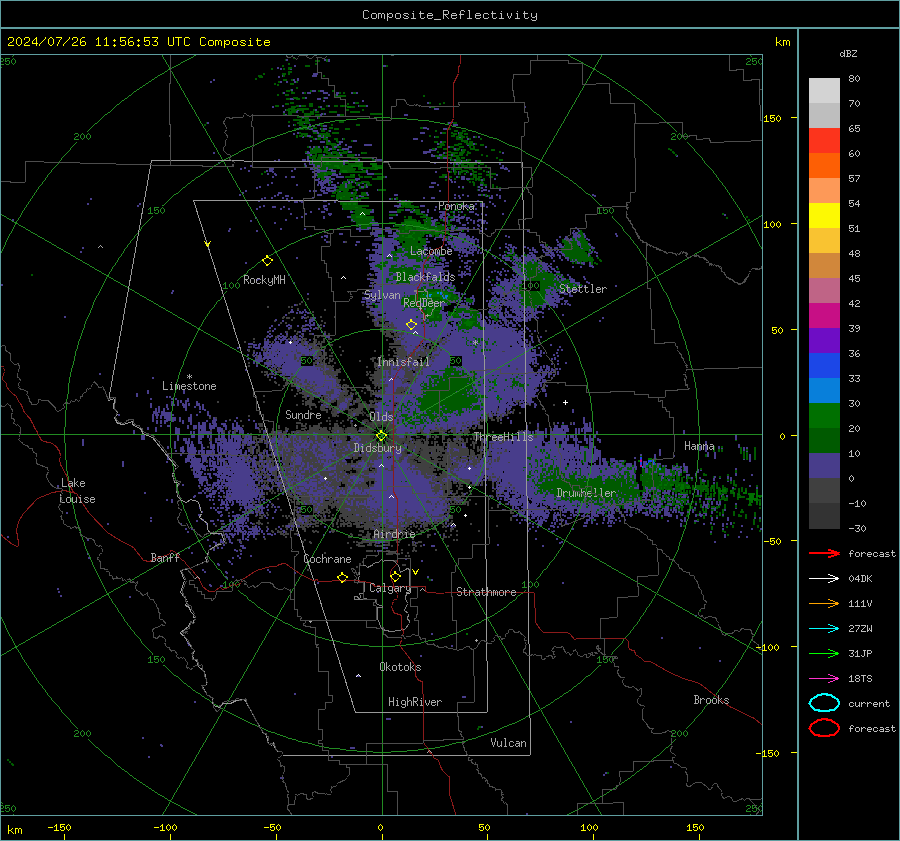Image resolution: width=900 pixels, height=841 pixels.
Task: Click the dBZ legend heading
Action: tap(848, 53)
